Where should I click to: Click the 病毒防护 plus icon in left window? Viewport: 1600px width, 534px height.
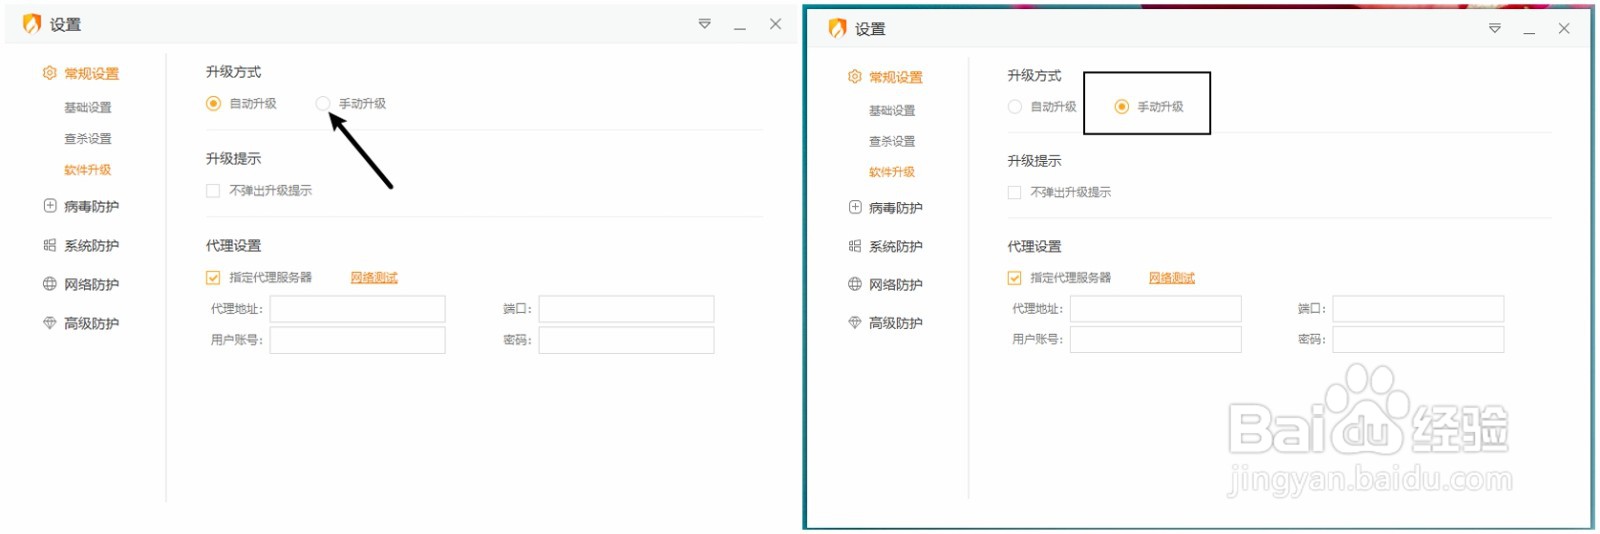coord(50,206)
